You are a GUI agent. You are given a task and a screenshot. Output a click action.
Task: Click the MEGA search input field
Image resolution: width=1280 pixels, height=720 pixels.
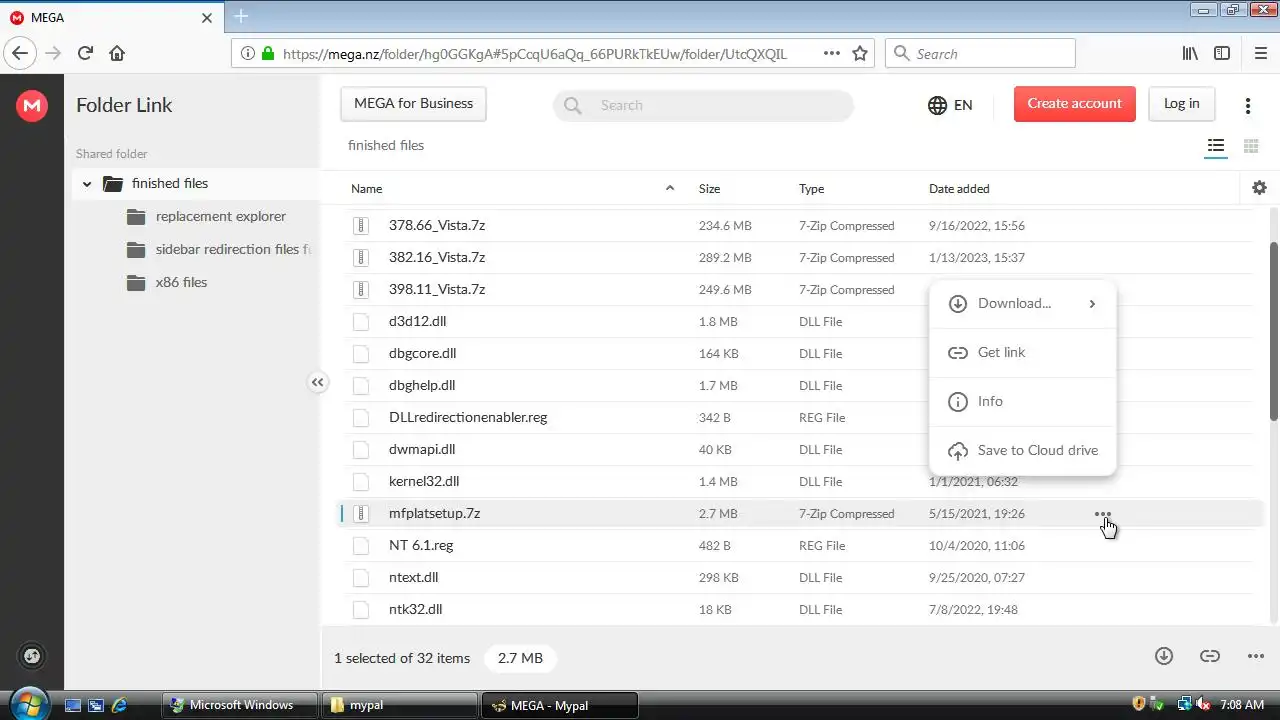703,105
